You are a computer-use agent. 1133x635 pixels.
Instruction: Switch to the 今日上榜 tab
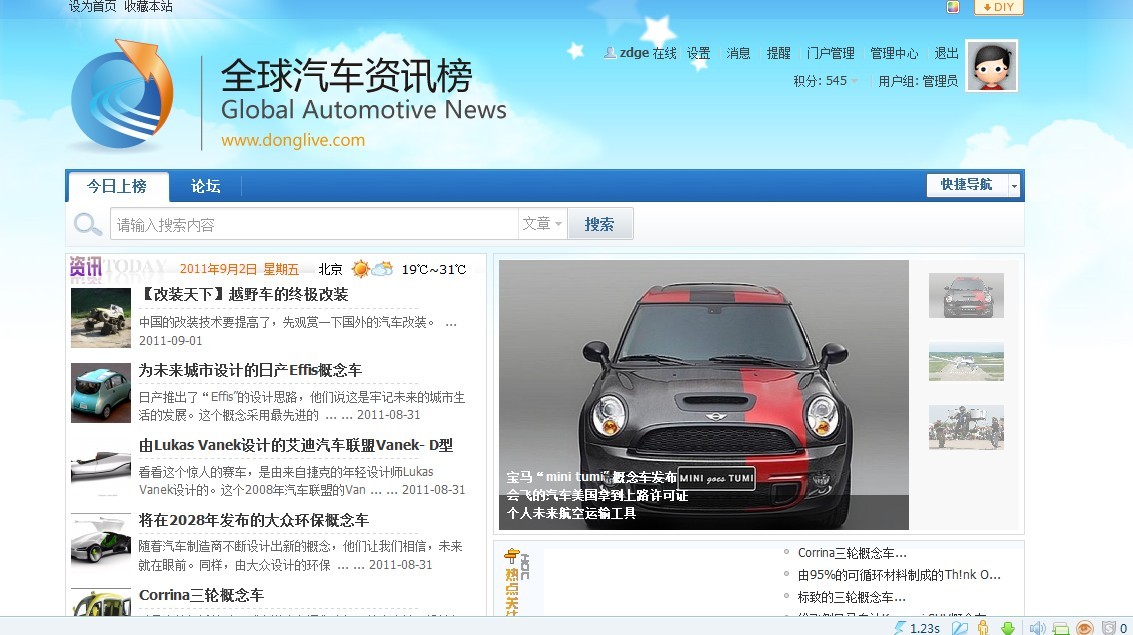(117, 186)
